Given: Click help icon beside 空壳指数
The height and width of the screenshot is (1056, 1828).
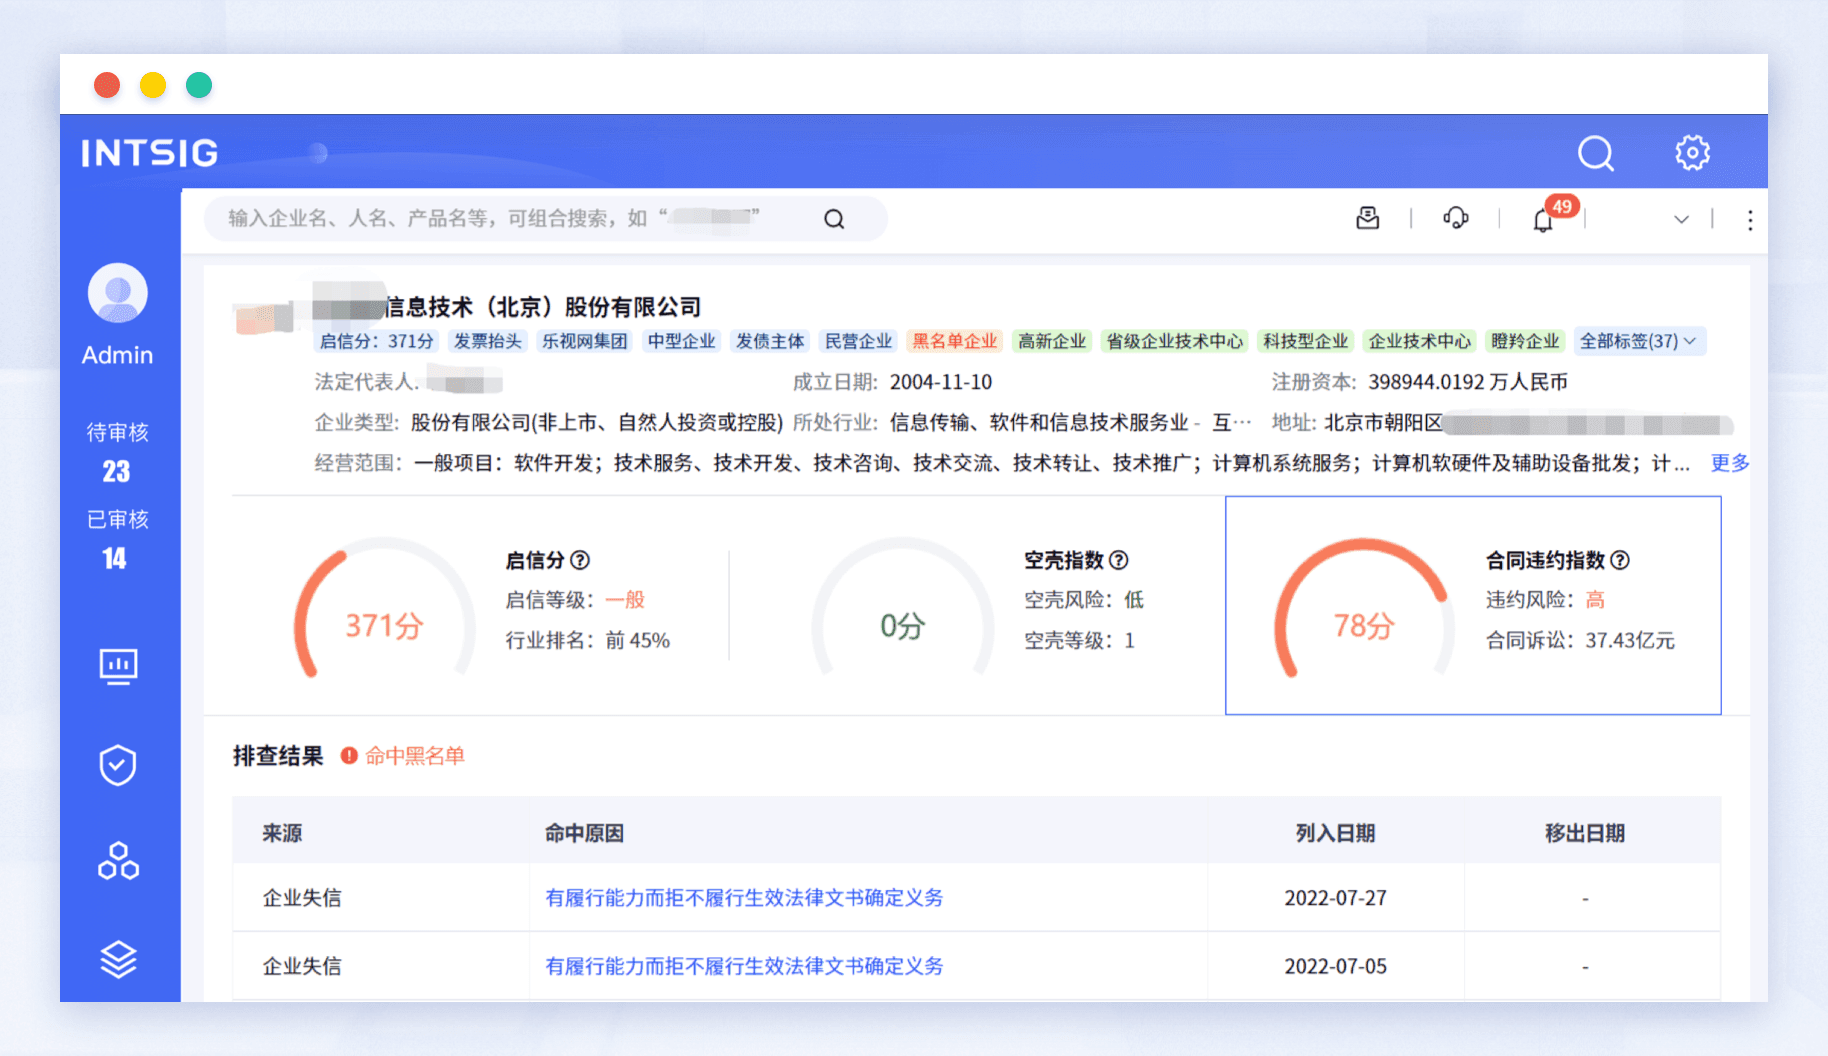Looking at the screenshot, I should point(1119,560).
